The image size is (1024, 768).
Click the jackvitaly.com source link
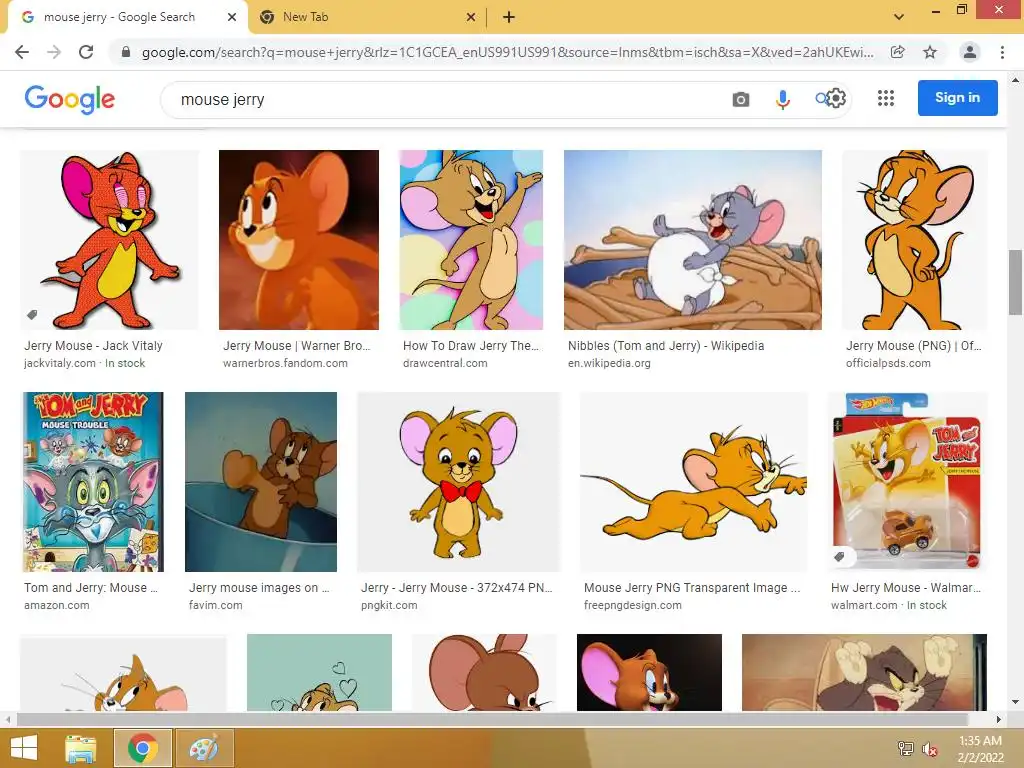59,363
